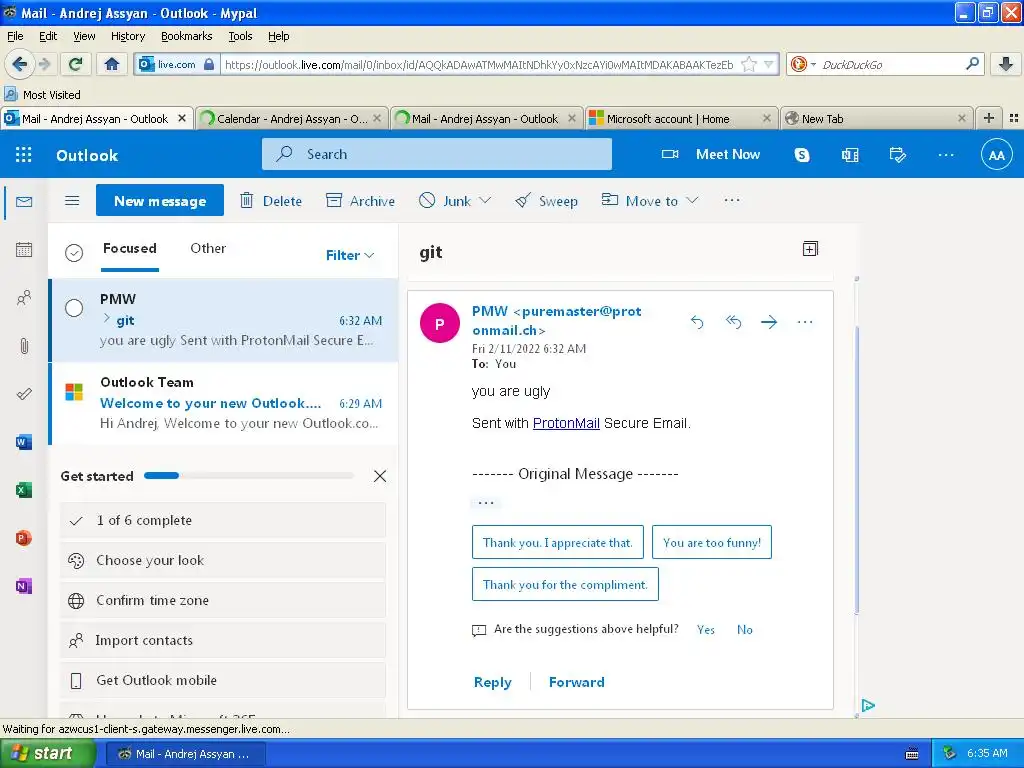Screen dimensions: 1024x768
Task: Launch Excel from the sidebar
Action: (x=24, y=490)
